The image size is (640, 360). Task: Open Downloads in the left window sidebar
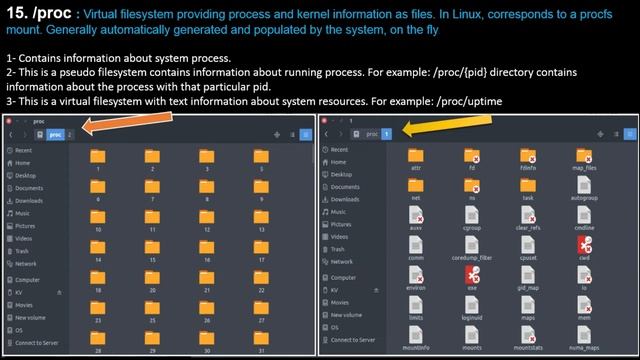25,201
